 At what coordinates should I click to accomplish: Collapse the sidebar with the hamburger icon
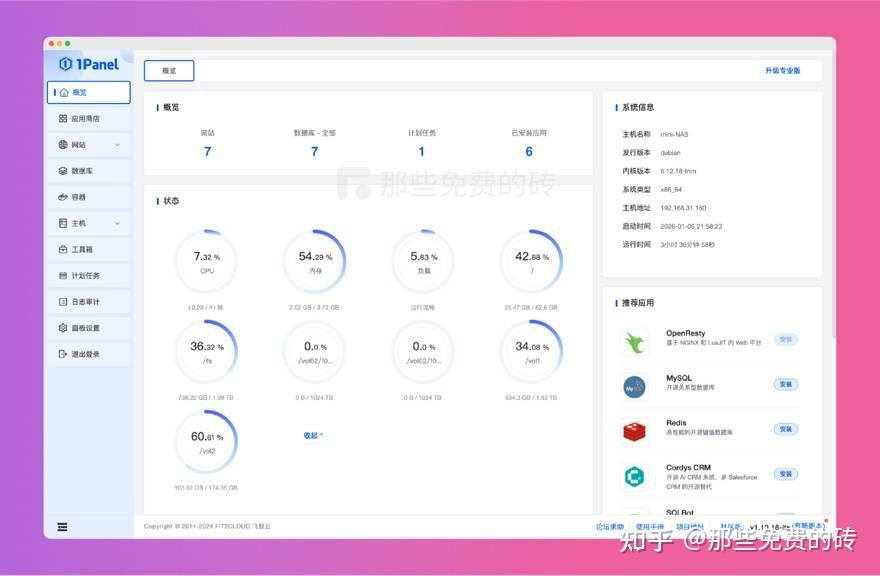[x=62, y=527]
